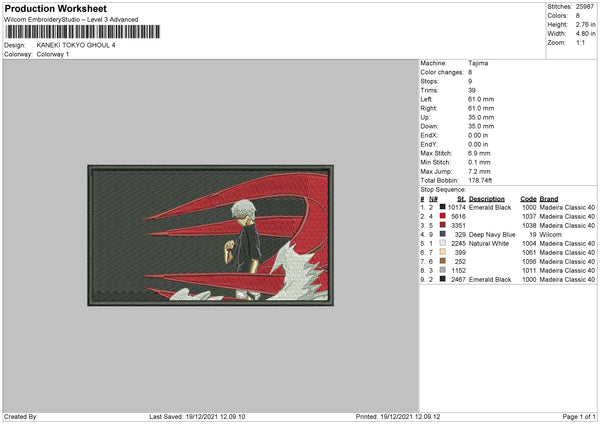Click the gray swatch for code 1011
Screen dimensions: 600x424
(442, 270)
